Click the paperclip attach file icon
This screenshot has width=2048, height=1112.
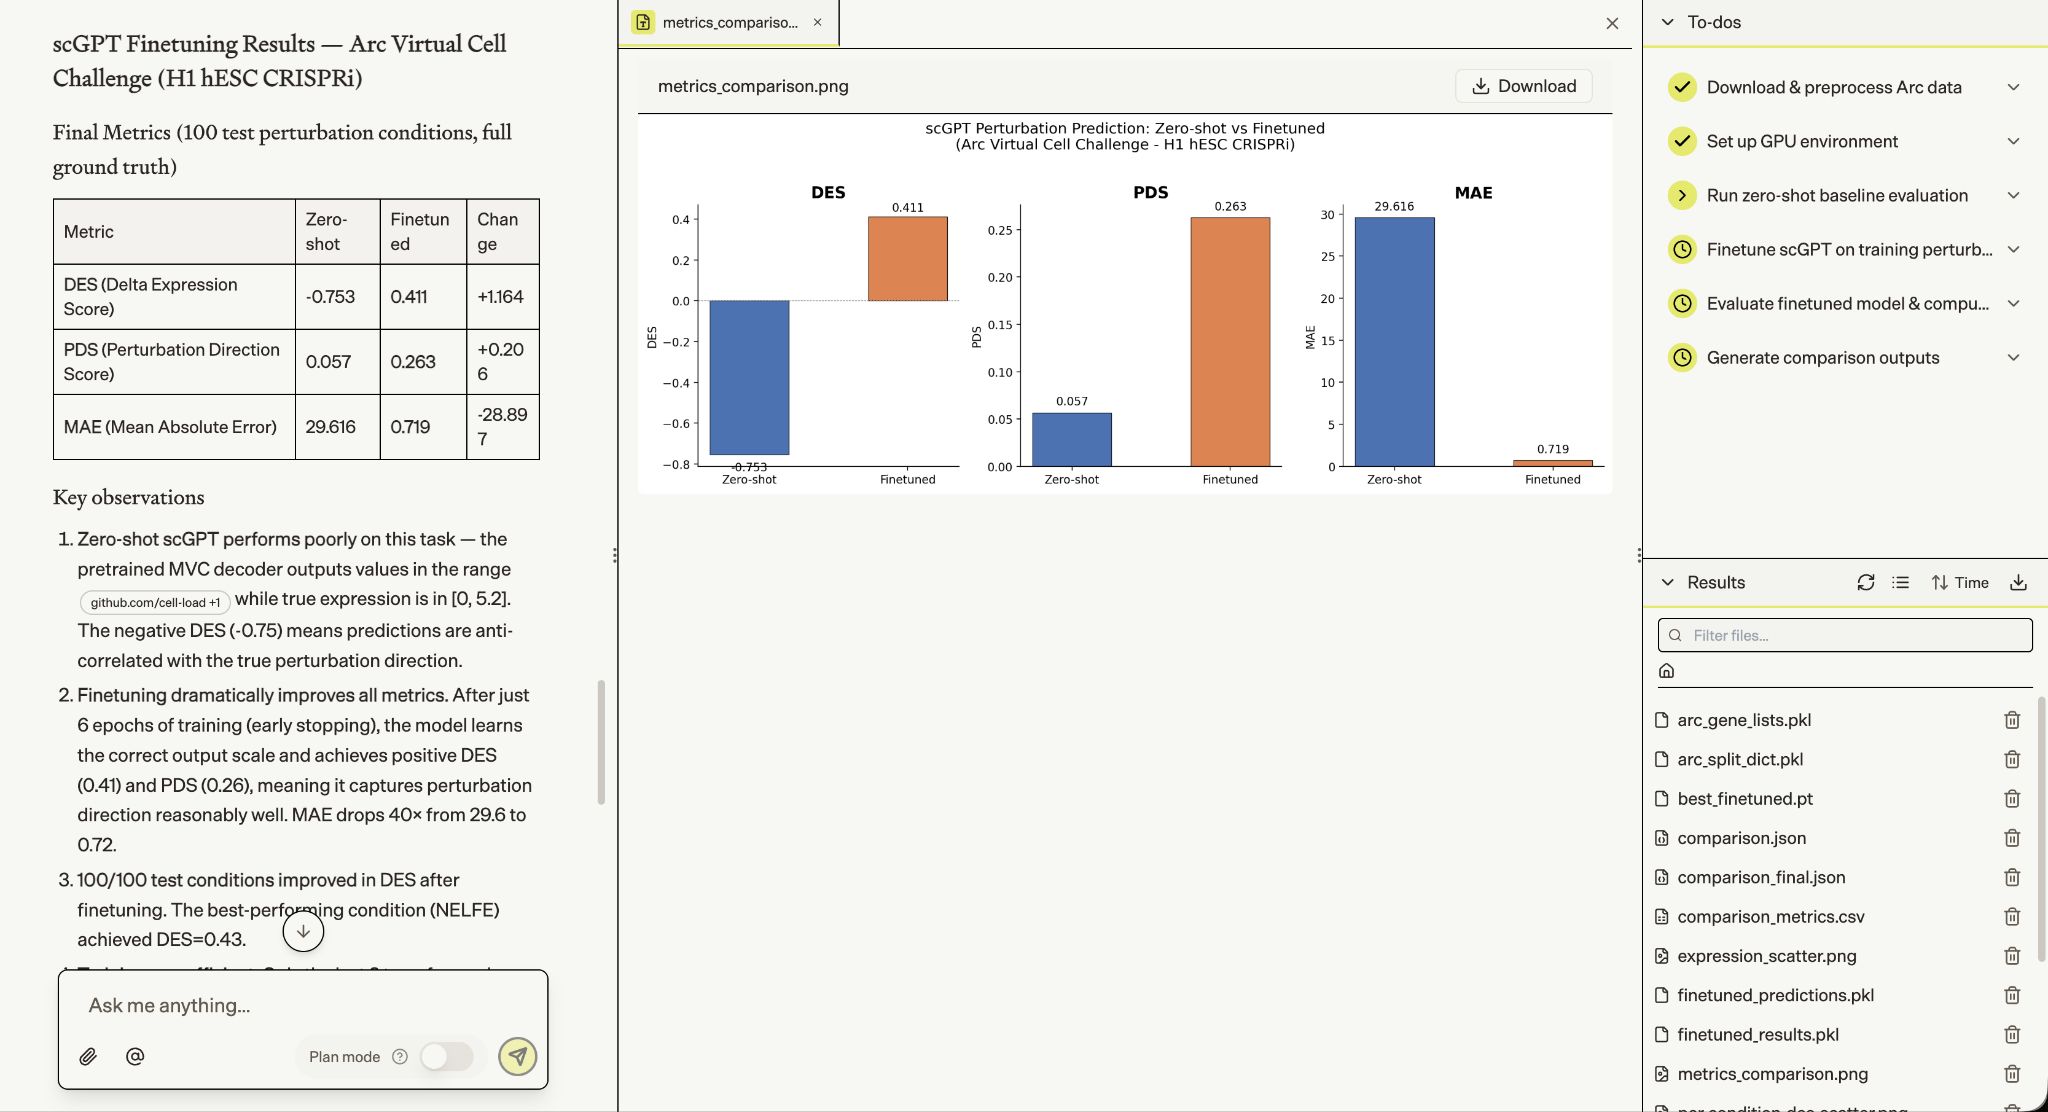(x=88, y=1056)
